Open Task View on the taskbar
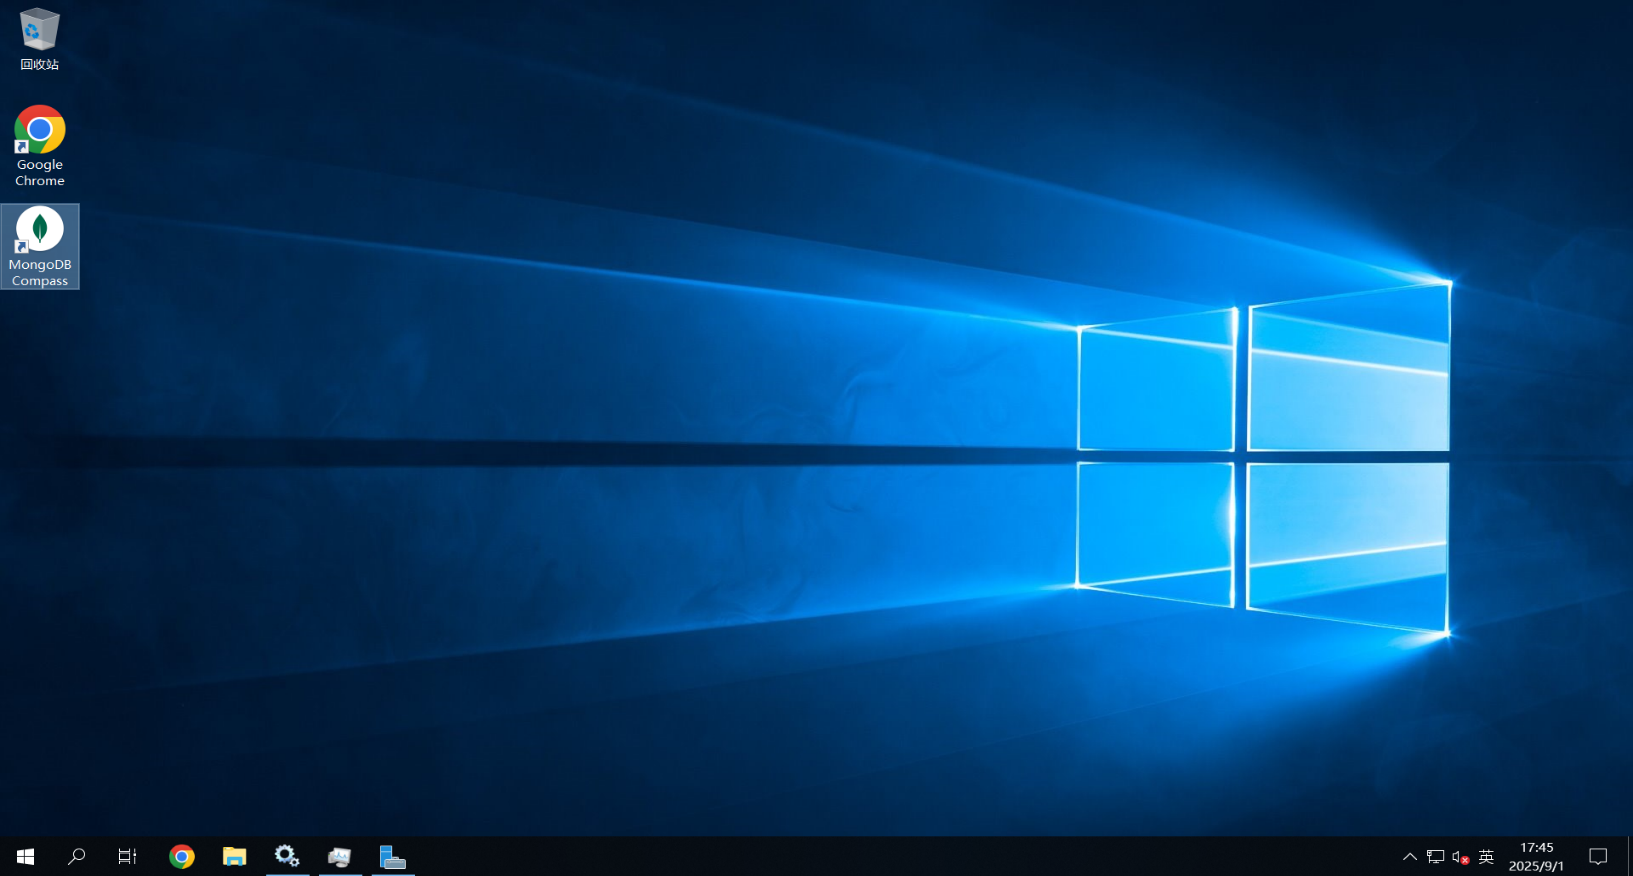The width and height of the screenshot is (1633, 876). [127, 857]
